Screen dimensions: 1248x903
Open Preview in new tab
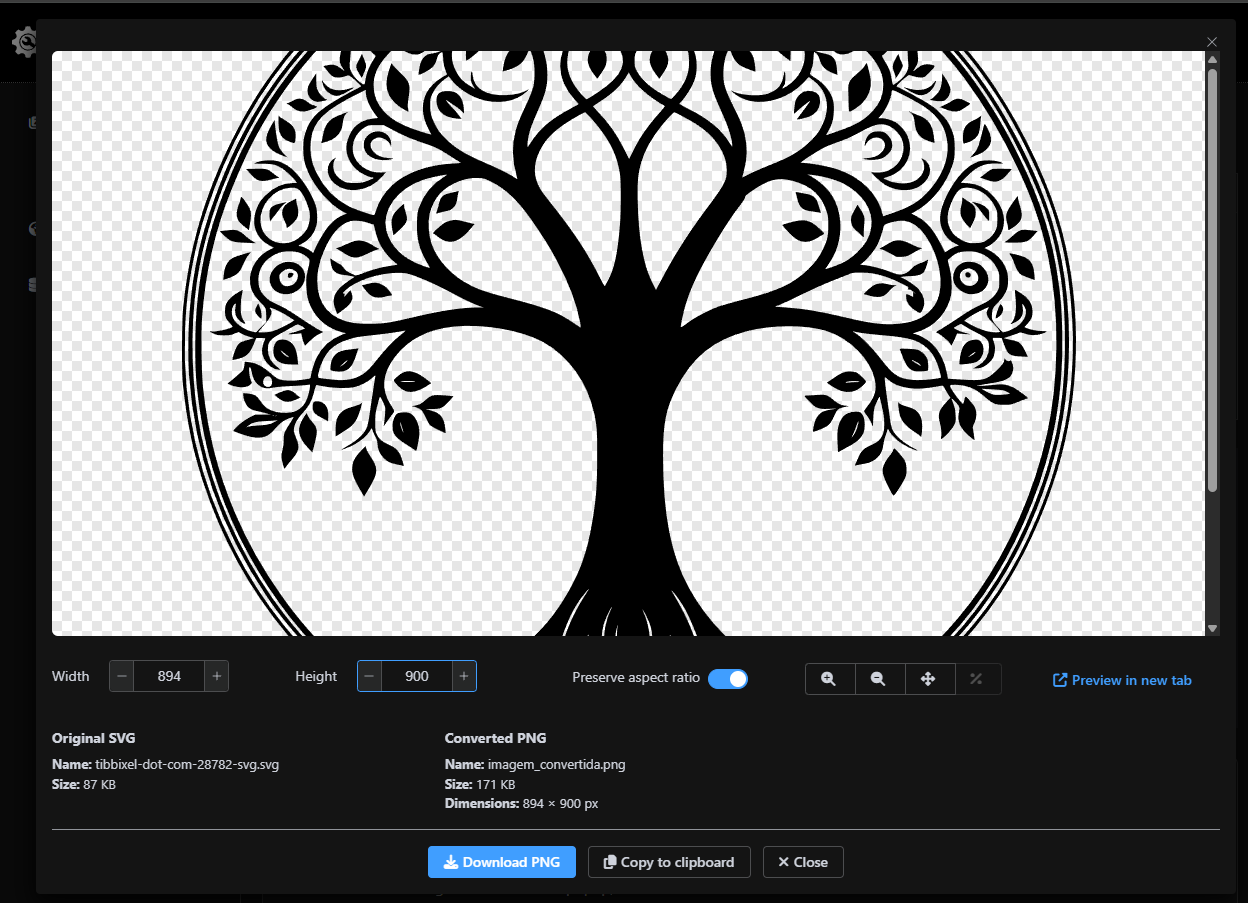(1130, 679)
